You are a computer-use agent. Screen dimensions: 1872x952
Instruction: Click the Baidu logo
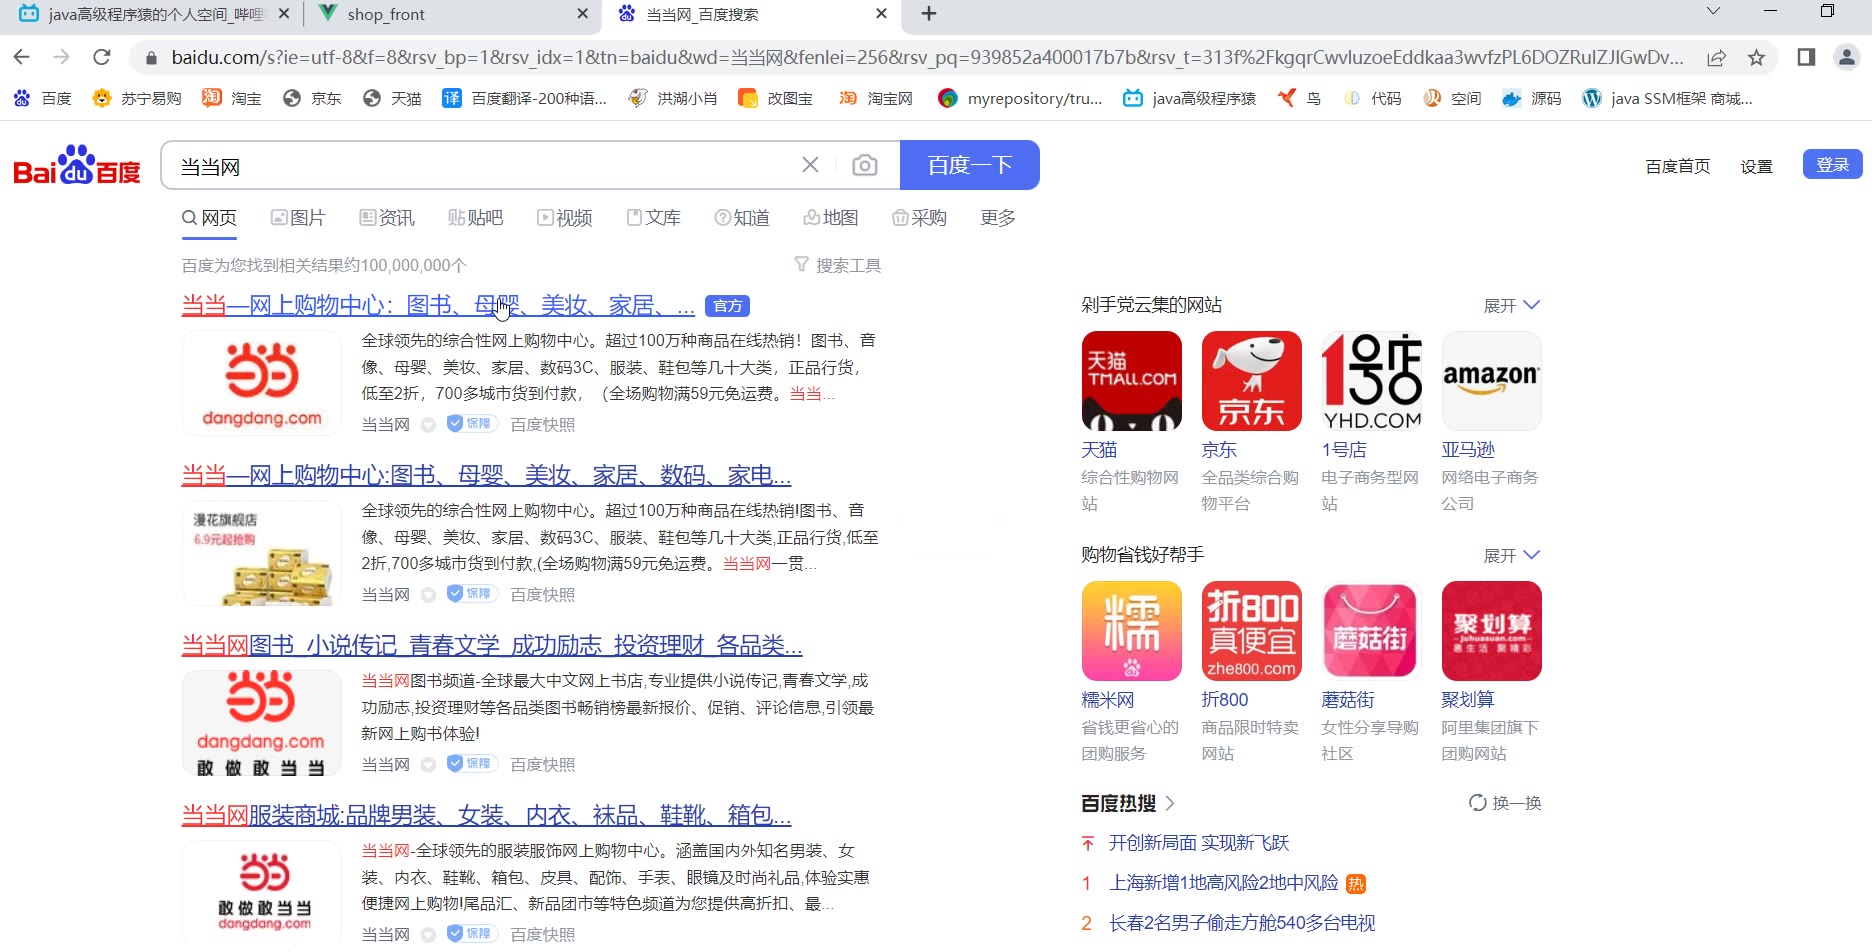click(x=77, y=165)
